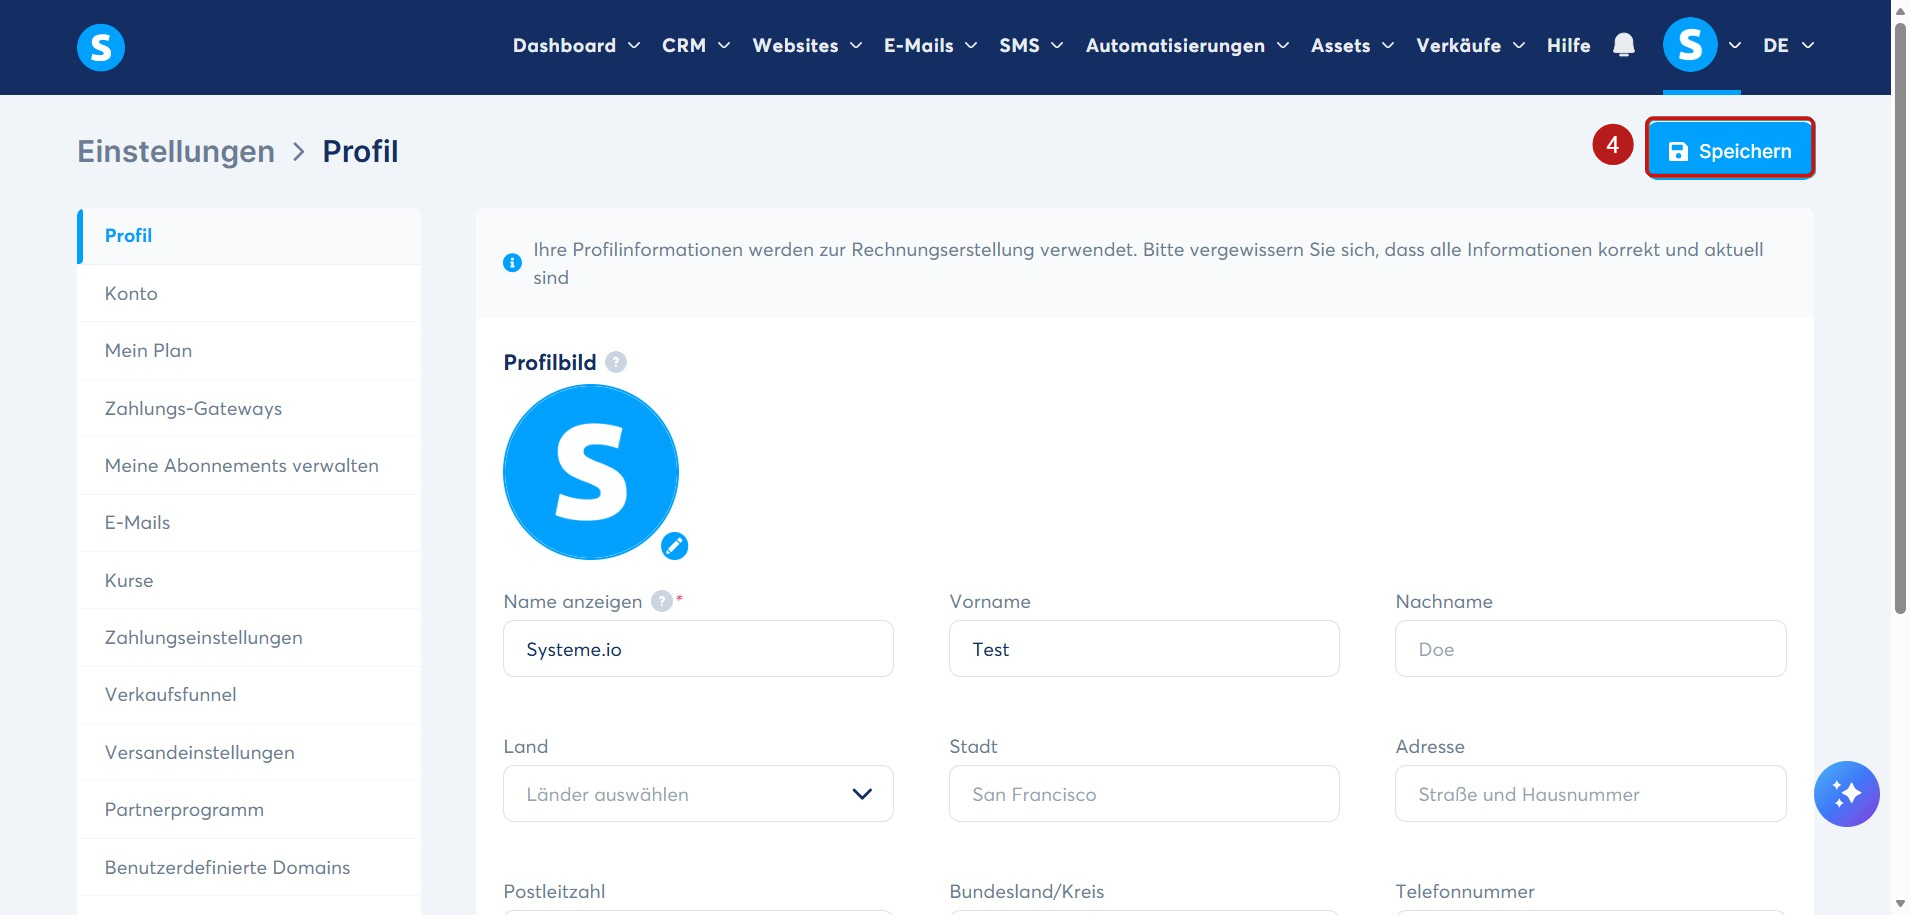1910x915 pixels.
Task: Open the AI assistant sparkle button
Action: (x=1846, y=794)
